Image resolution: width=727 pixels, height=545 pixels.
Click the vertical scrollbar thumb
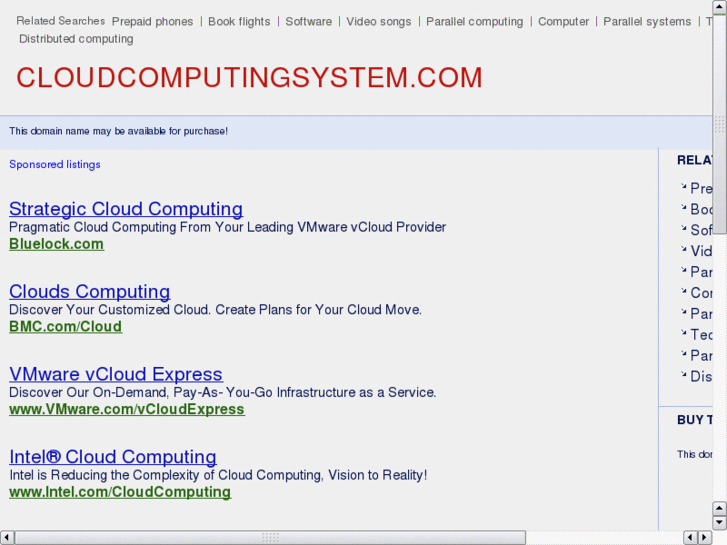point(720,124)
